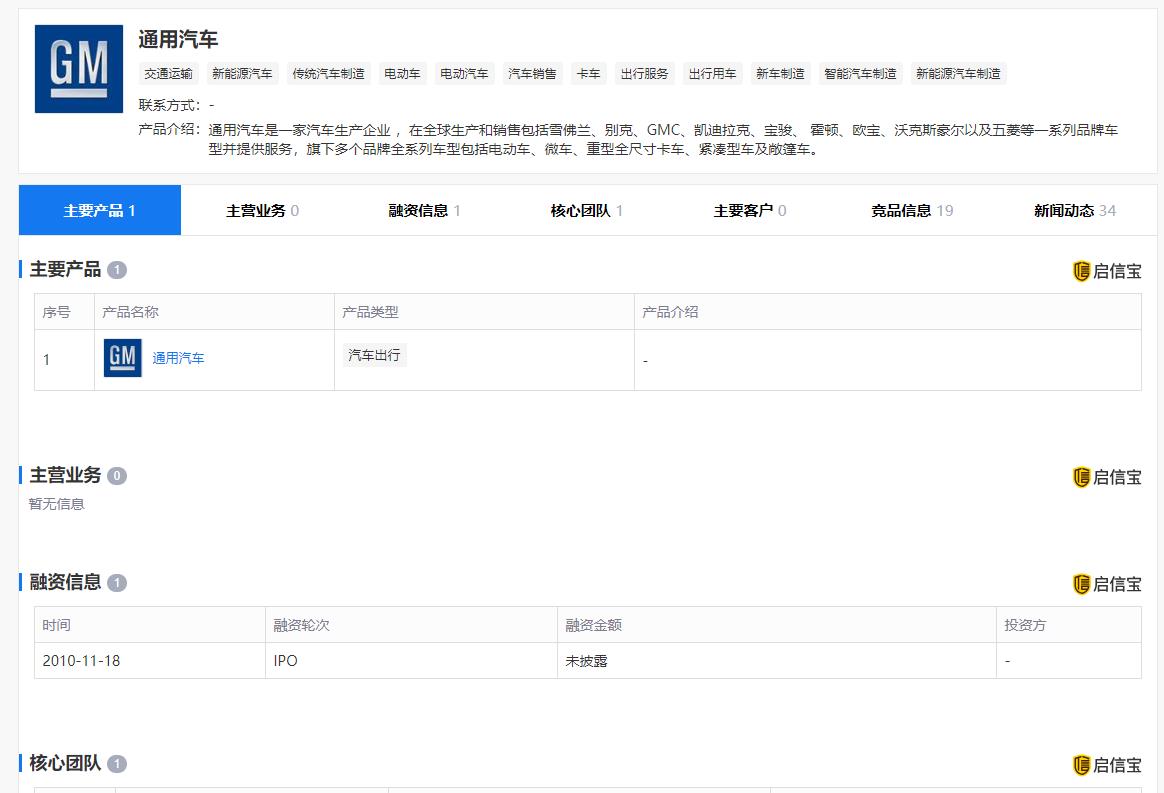Click the 出行服务 tag

pyautogui.click(x=644, y=74)
